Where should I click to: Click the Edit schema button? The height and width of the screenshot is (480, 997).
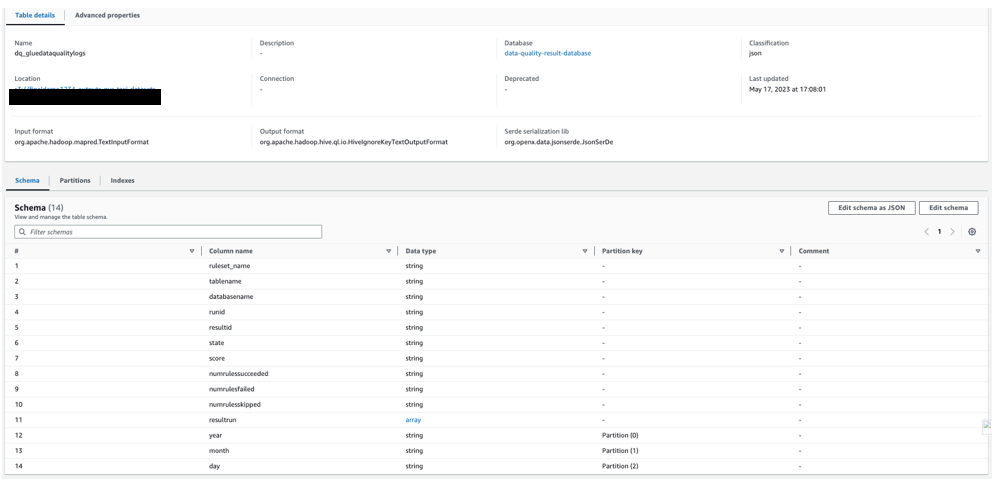[948, 208]
